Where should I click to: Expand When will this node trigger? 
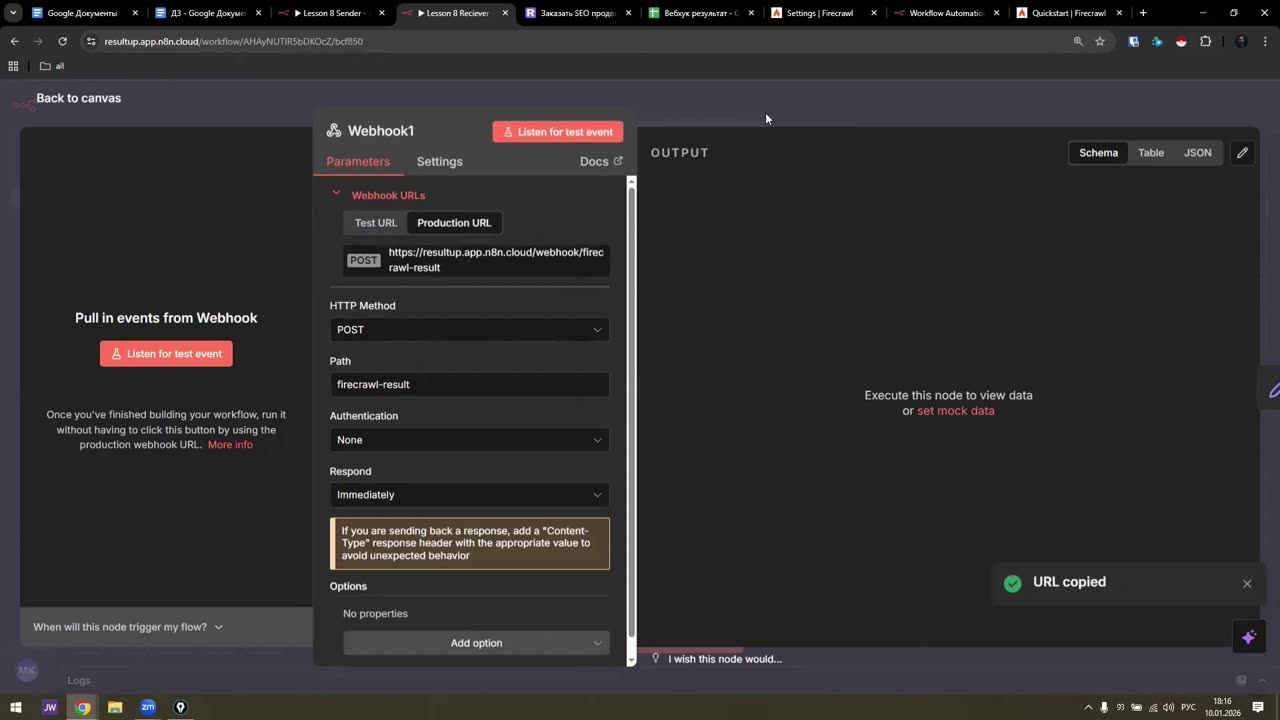(127, 627)
